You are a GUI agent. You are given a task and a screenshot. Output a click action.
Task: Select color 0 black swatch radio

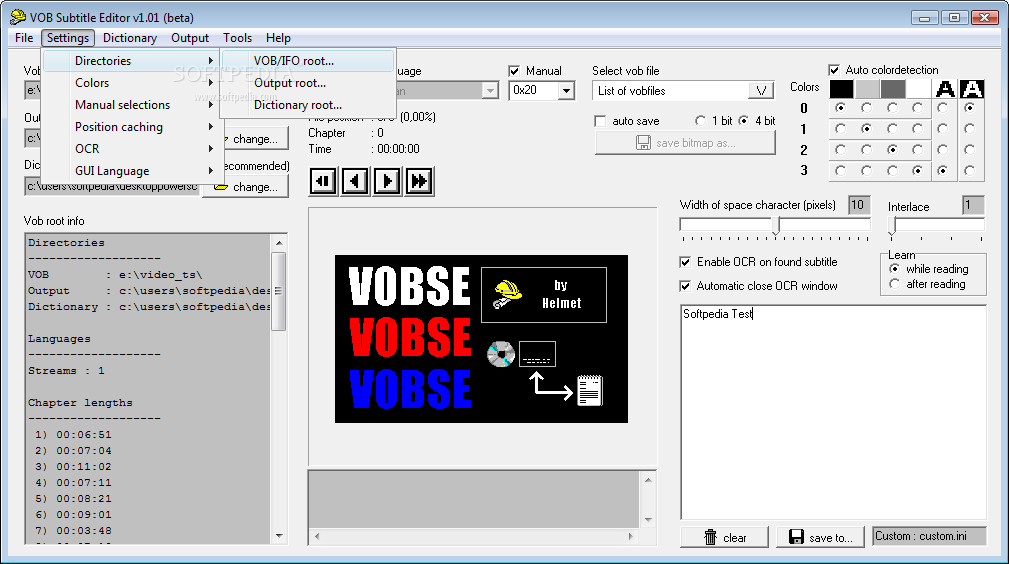[840, 108]
